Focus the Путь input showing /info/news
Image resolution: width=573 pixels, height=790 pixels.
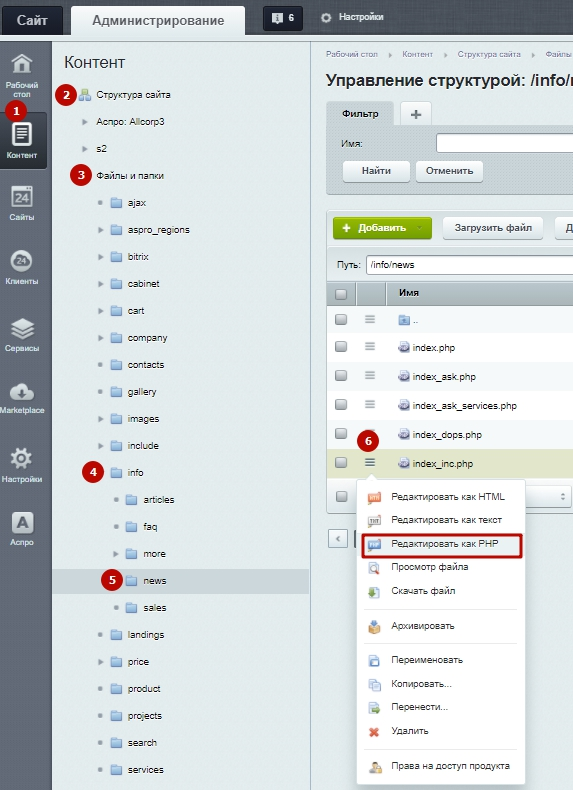point(469,265)
